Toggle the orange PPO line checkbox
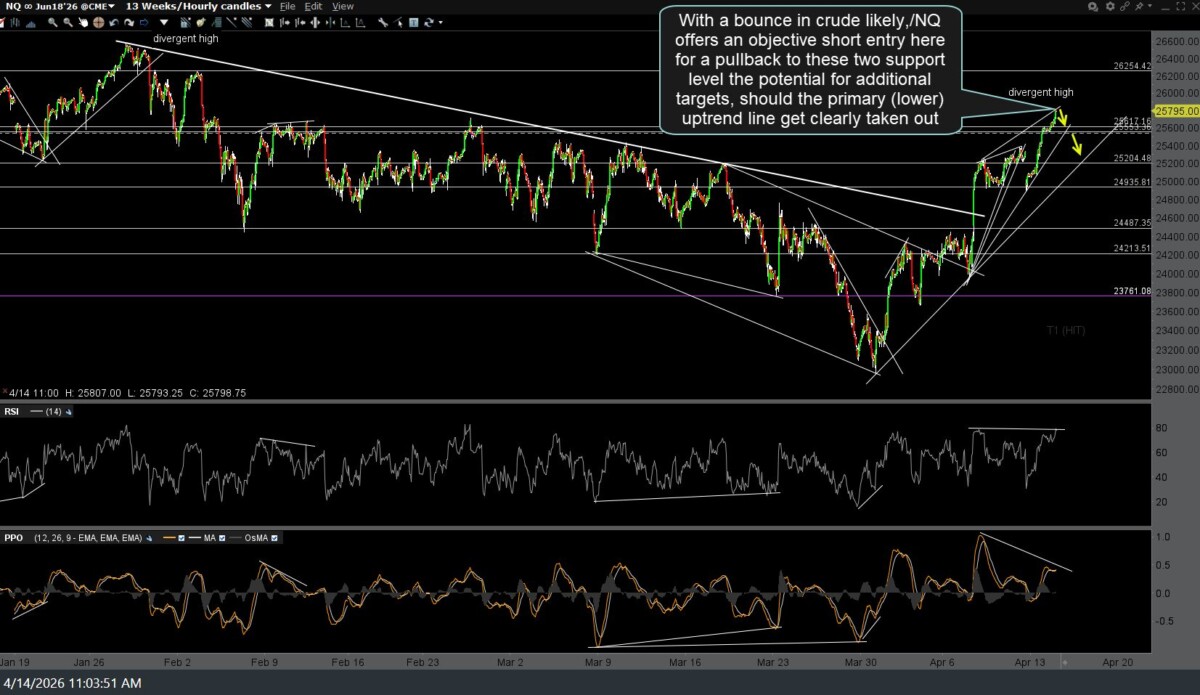The image size is (1200, 695). [x=181, y=538]
